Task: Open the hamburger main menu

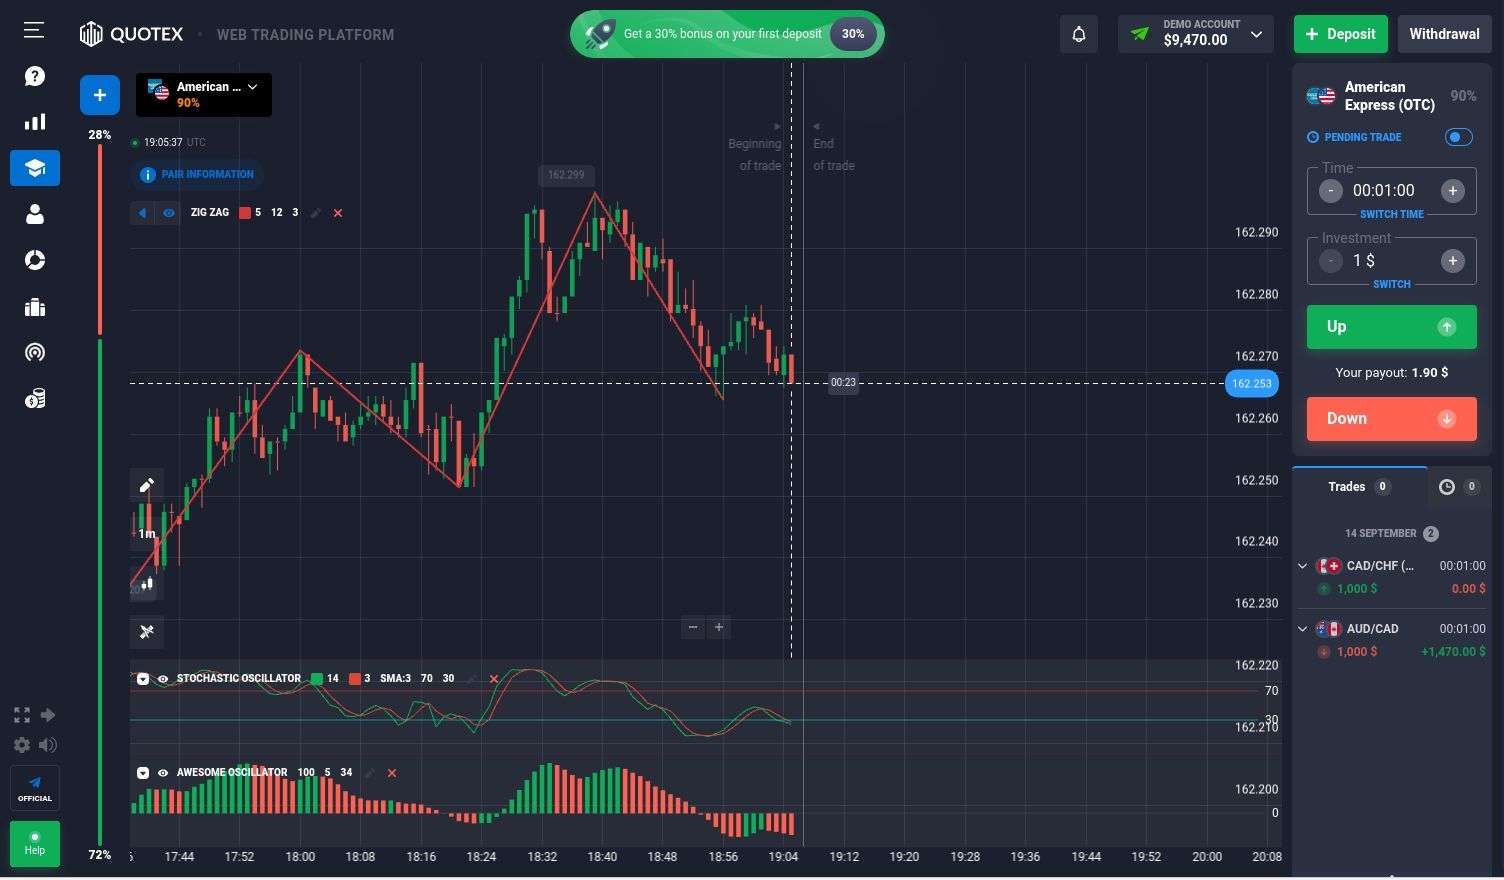Action: (x=34, y=31)
